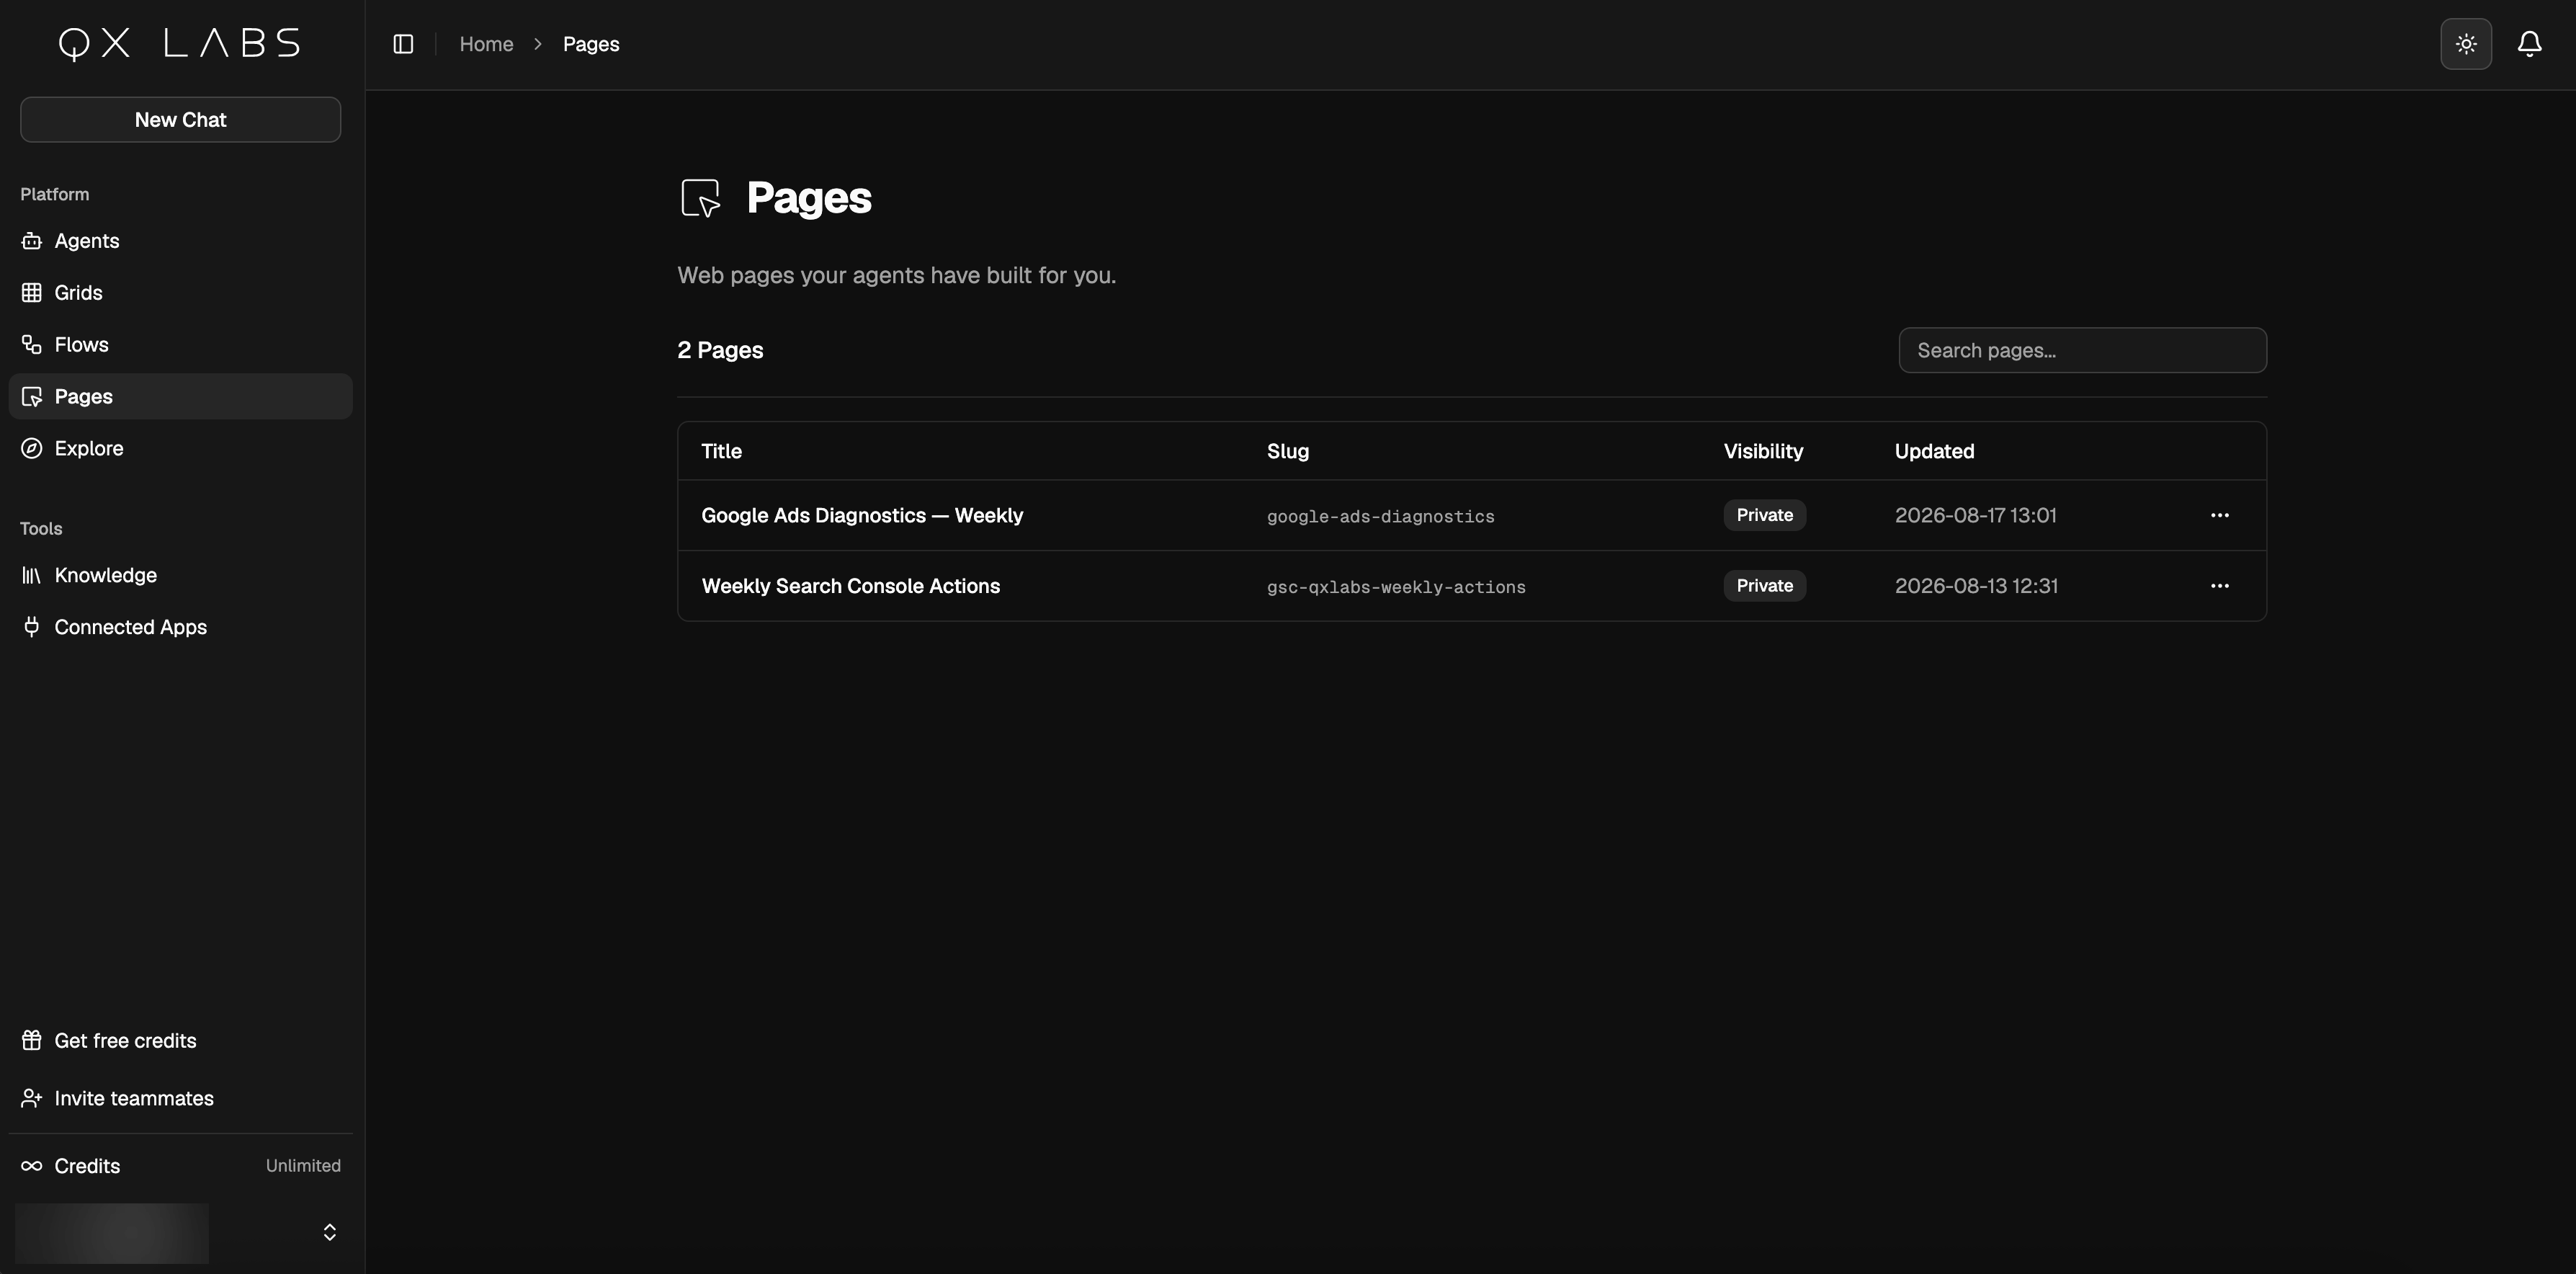Viewport: 2576px width, 1274px height.
Task: Click the Knowledge library icon
Action: pos(32,576)
